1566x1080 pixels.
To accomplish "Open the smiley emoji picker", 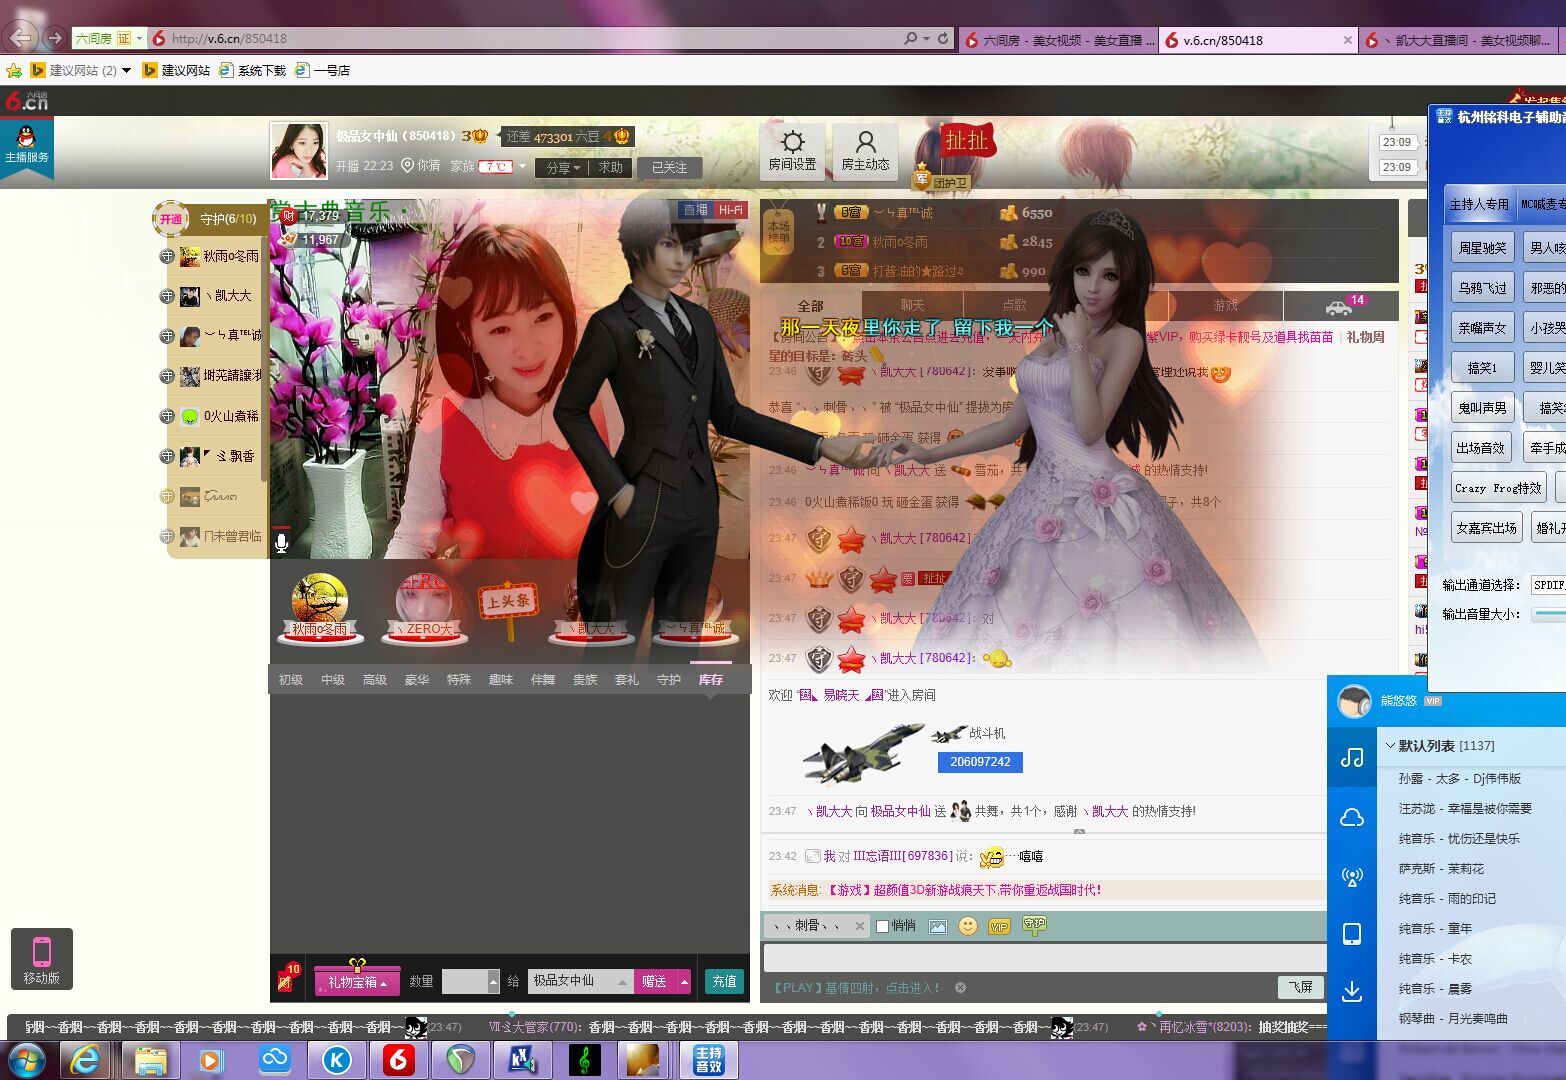I will pos(967,926).
